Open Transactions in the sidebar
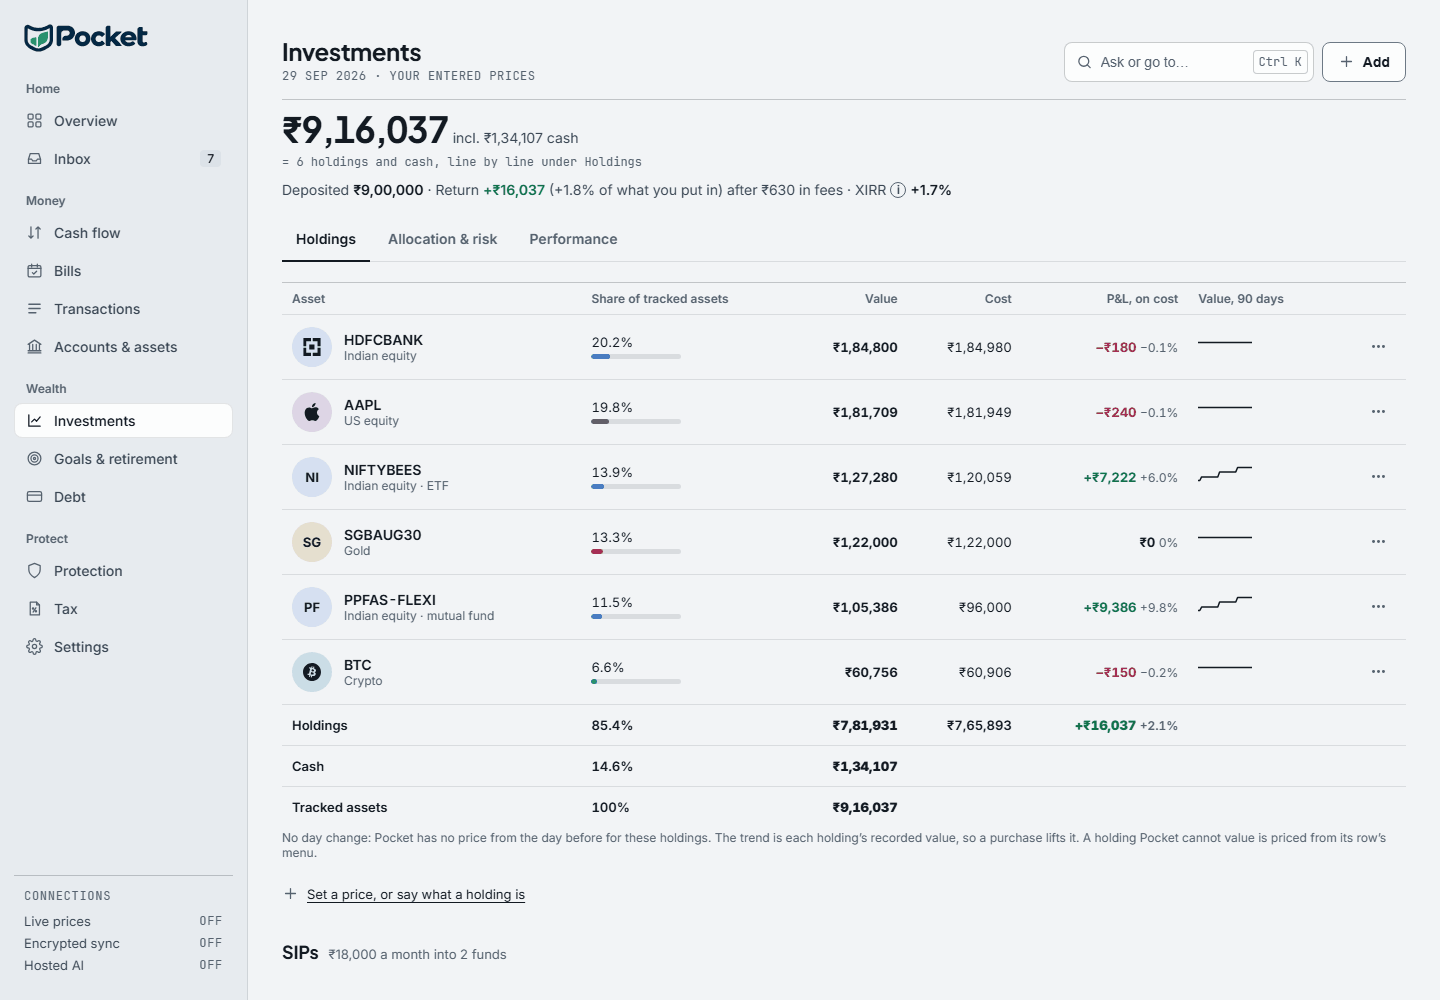Viewport: 1440px width, 1000px height. (x=123, y=309)
